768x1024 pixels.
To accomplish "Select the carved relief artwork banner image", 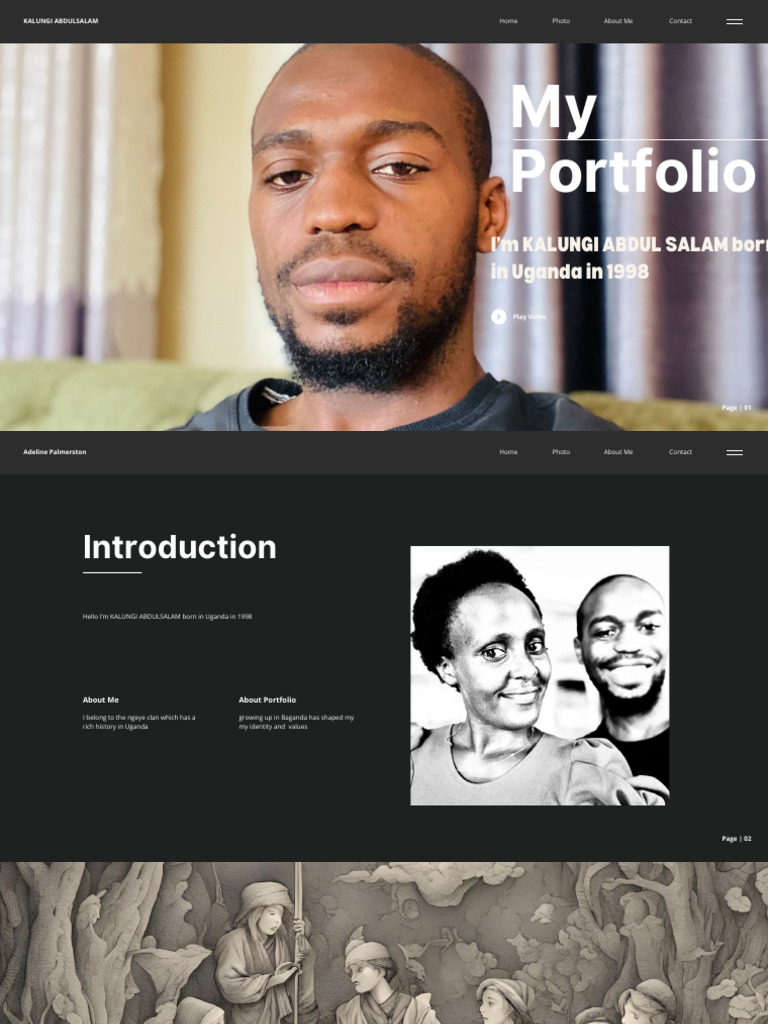I will click(x=384, y=942).
